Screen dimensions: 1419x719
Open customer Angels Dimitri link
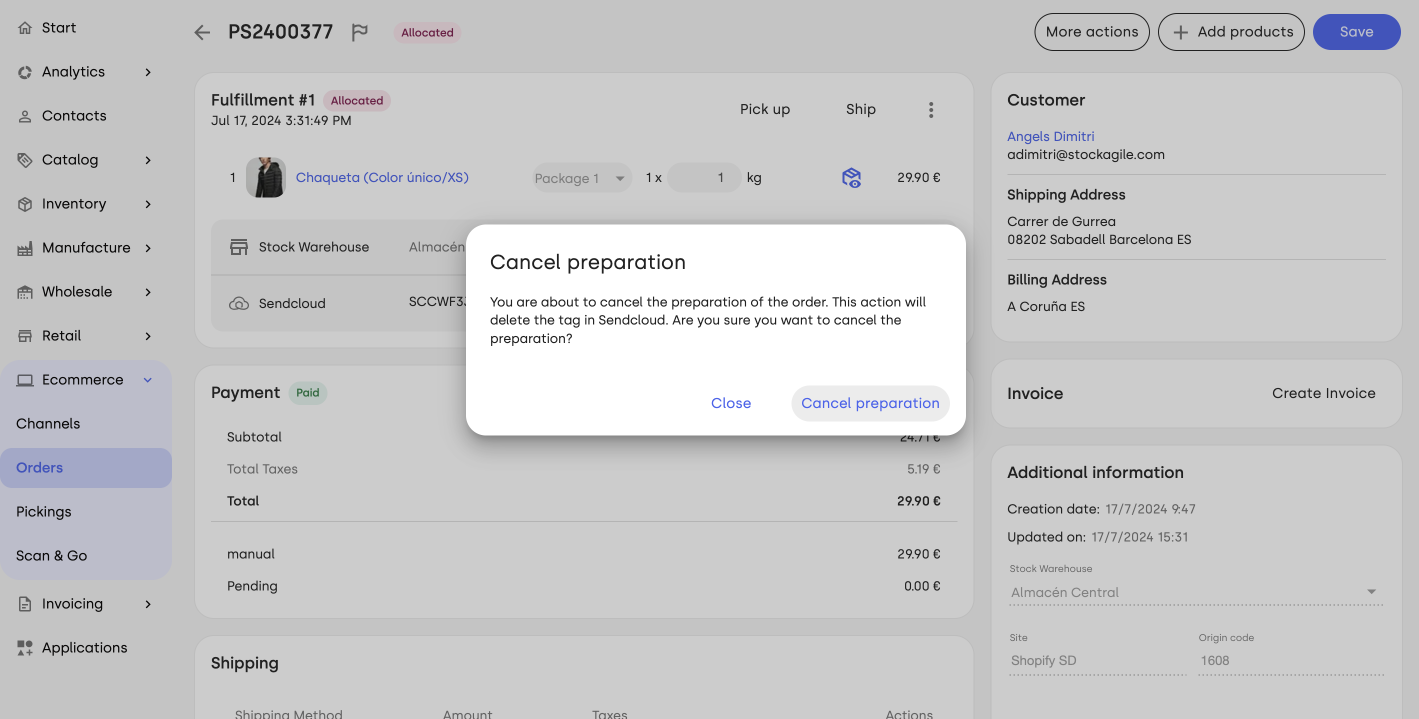pyautogui.click(x=1051, y=137)
